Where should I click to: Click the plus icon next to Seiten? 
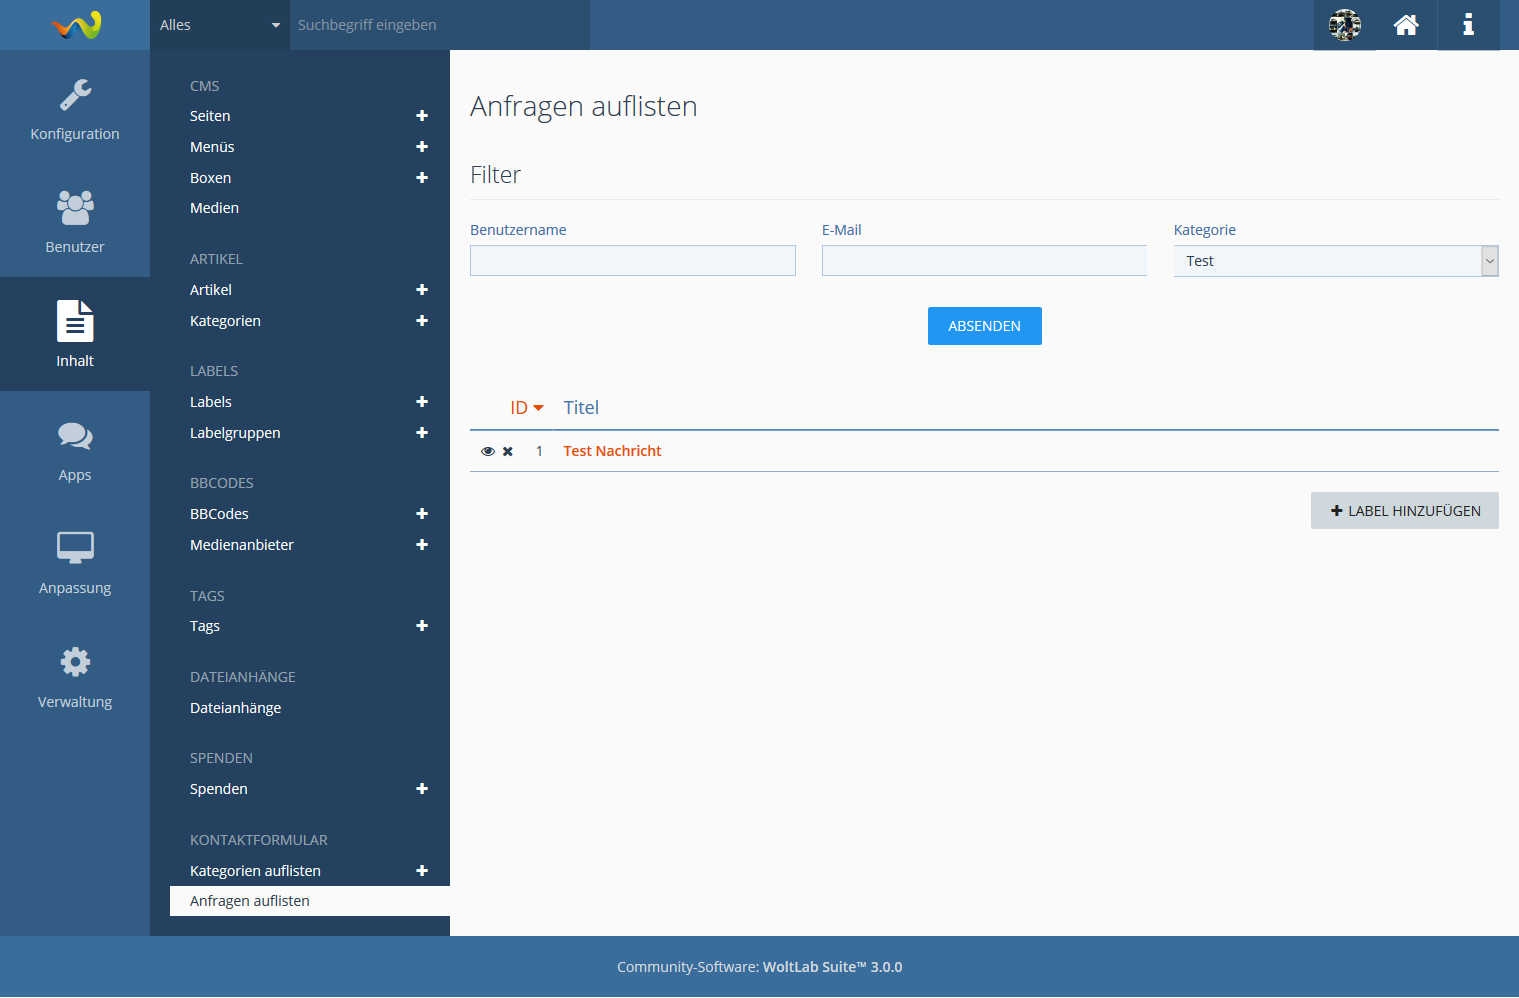[422, 116]
